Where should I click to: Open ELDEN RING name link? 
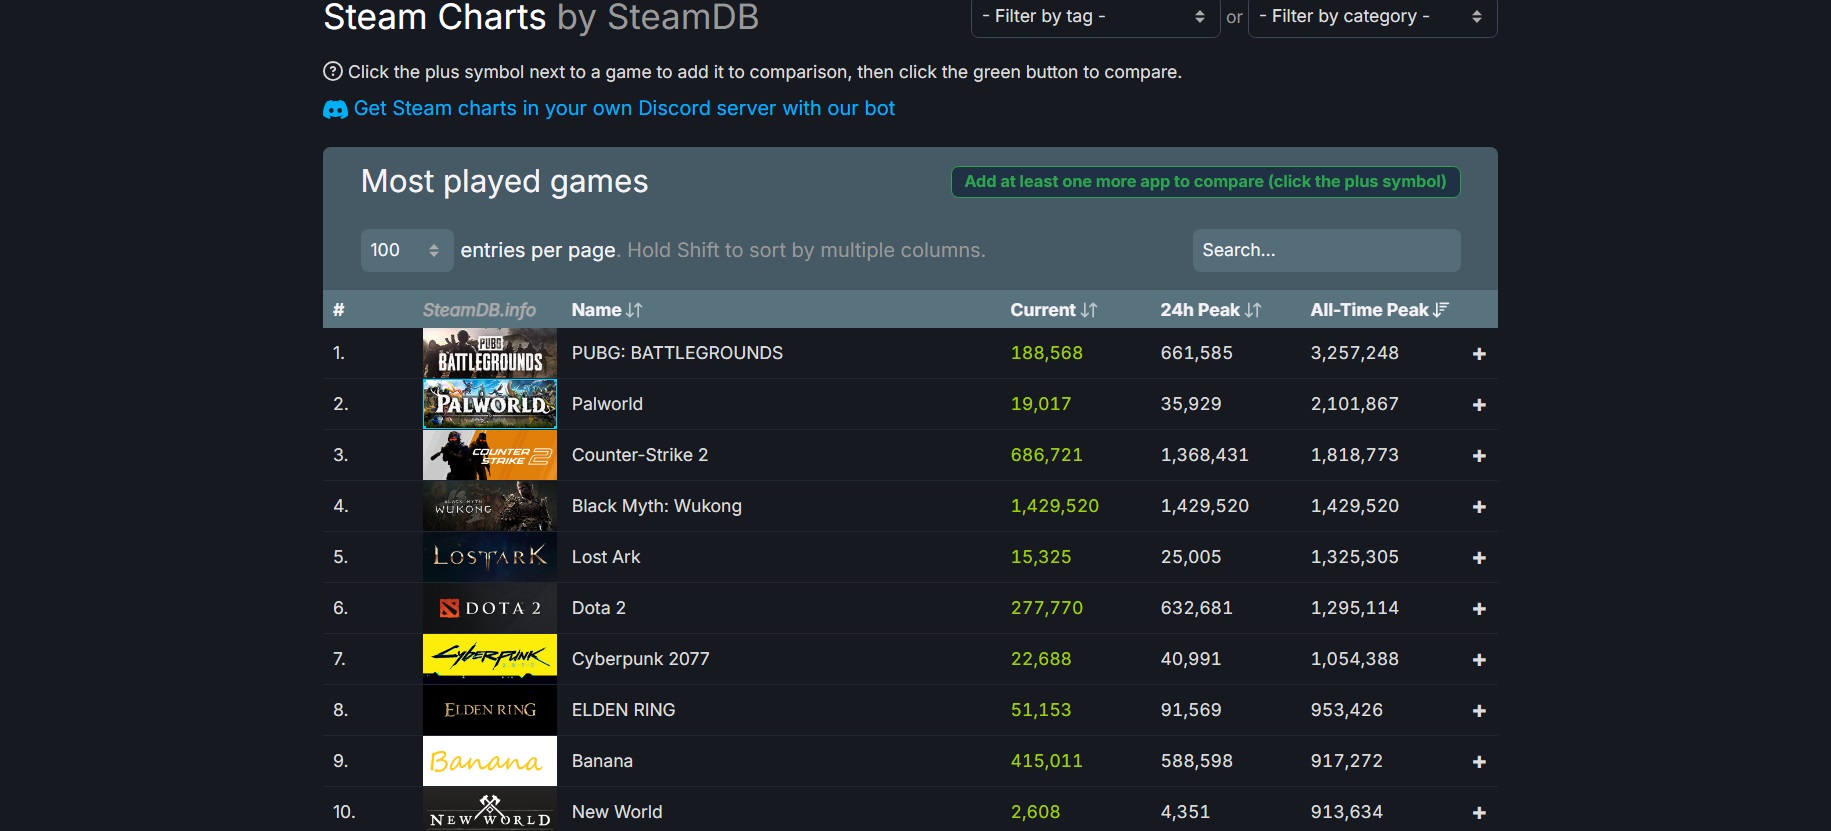pyautogui.click(x=624, y=710)
